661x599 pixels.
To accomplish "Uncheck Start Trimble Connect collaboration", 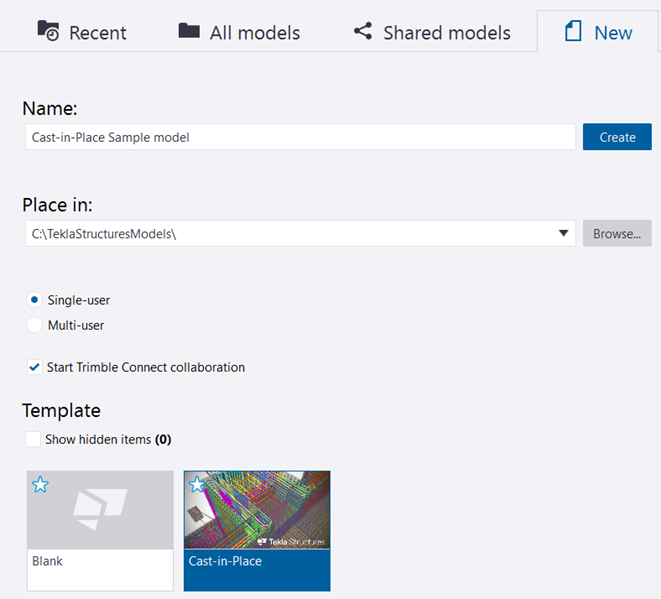I will (x=34, y=367).
